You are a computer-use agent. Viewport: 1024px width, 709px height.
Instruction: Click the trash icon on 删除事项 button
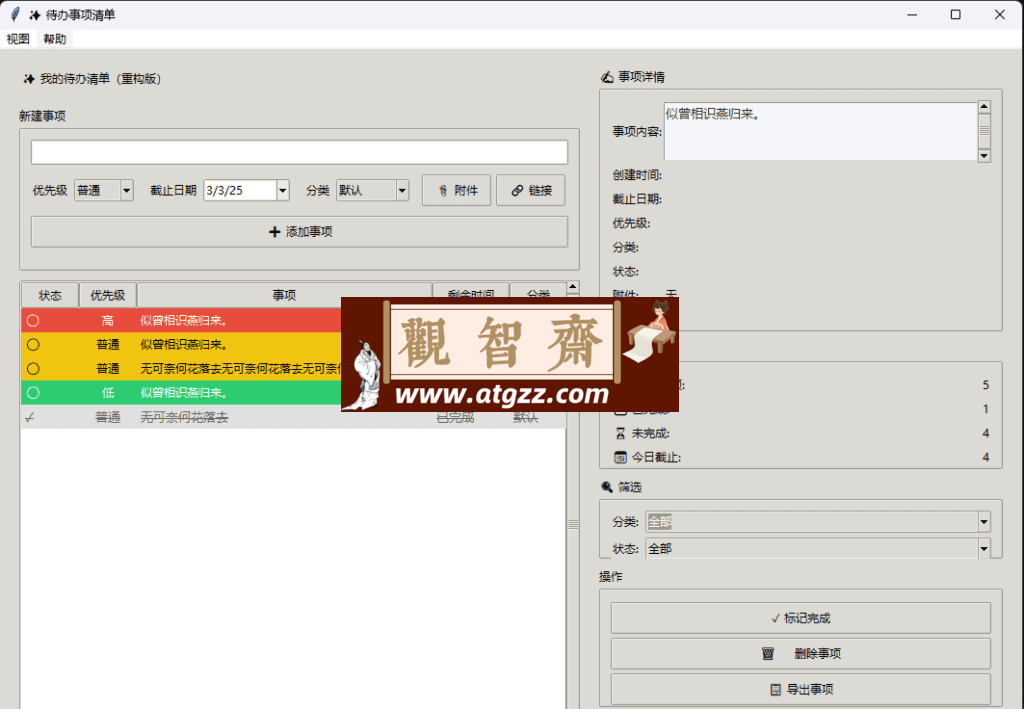pos(768,654)
